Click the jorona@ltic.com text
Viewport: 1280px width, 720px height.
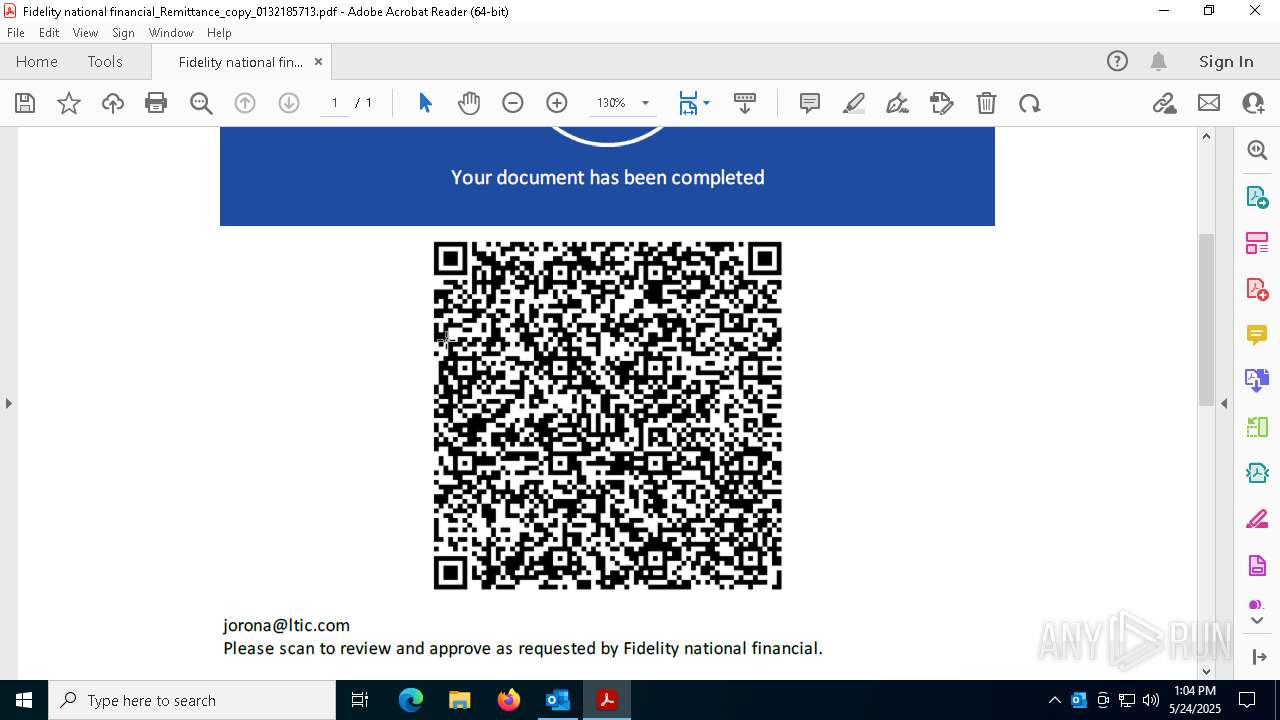(286, 625)
